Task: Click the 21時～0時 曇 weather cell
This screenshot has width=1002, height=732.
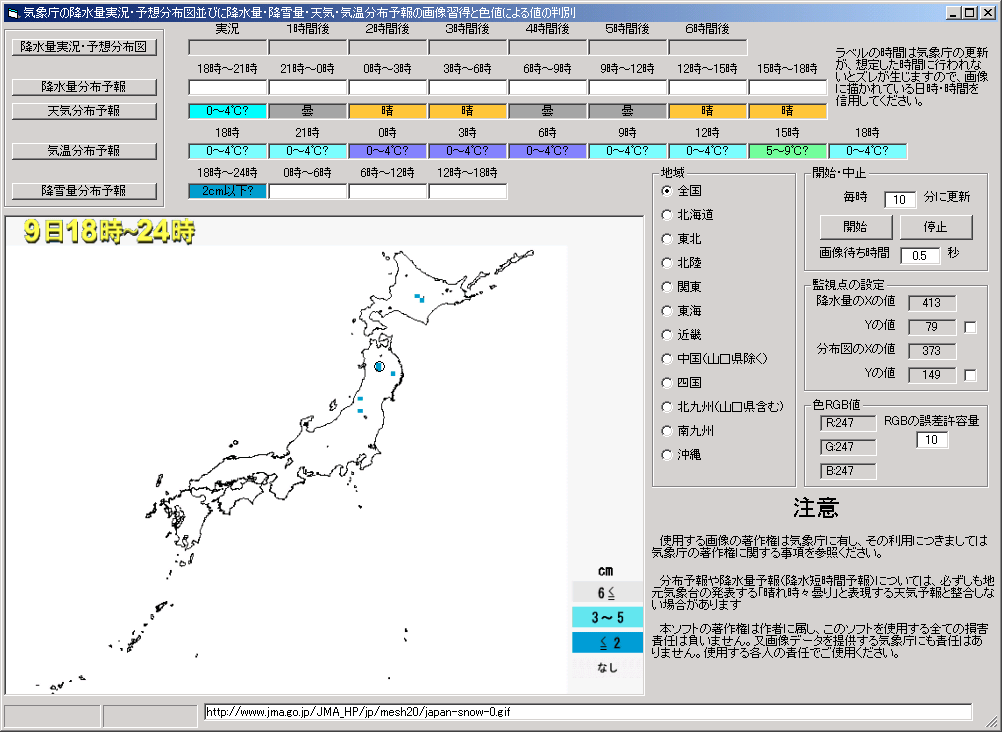Action: (307, 111)
